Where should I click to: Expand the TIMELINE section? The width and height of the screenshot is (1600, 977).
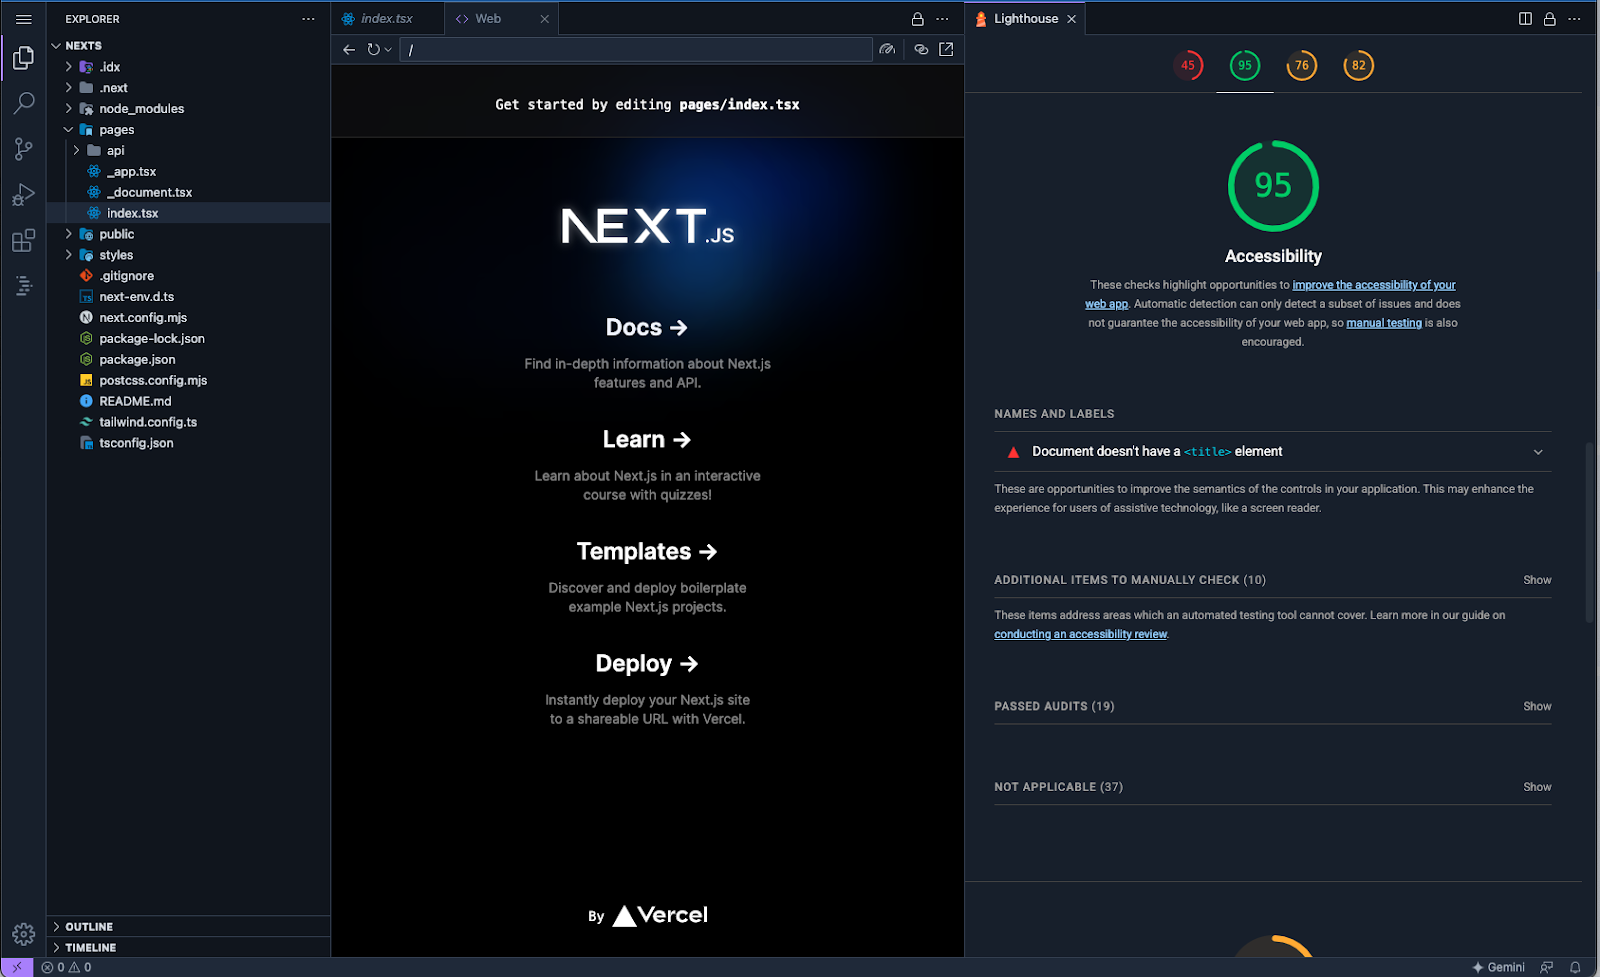click(188, 948)
